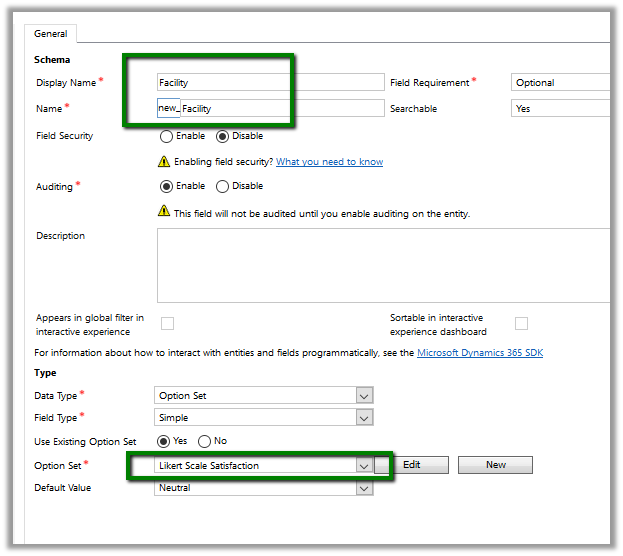Viewport: 623px width, 556px height.
Task: Click the Description text area
Action: click(383, 264)
